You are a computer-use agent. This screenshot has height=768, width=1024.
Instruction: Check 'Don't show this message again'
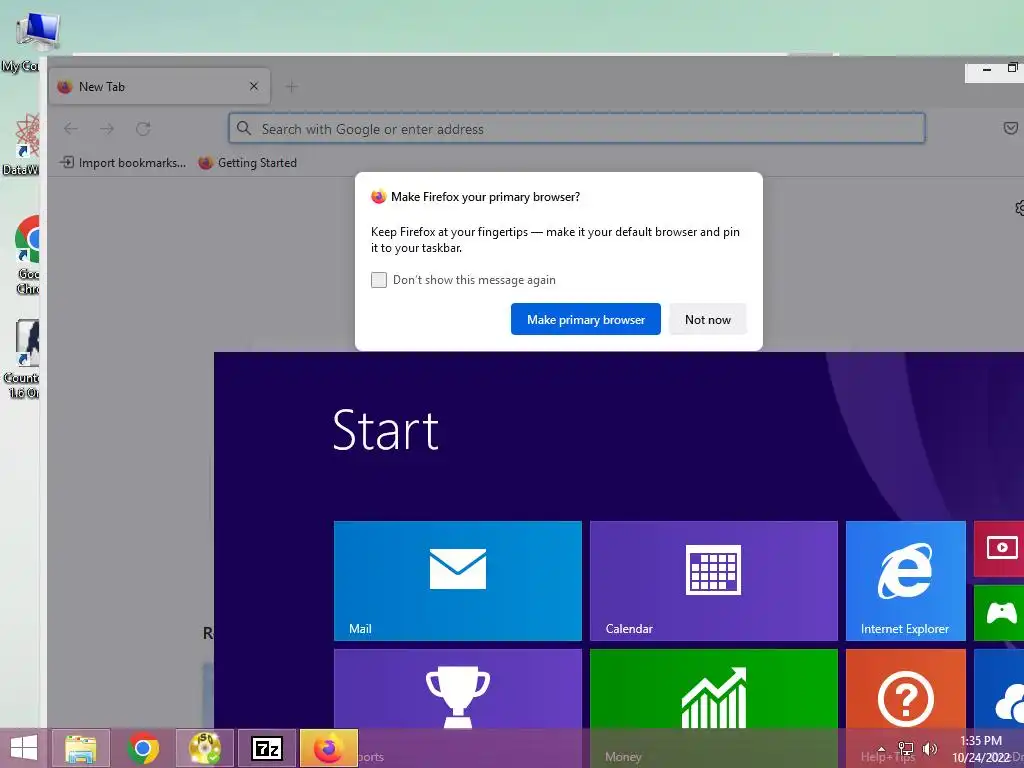[379, 280]
